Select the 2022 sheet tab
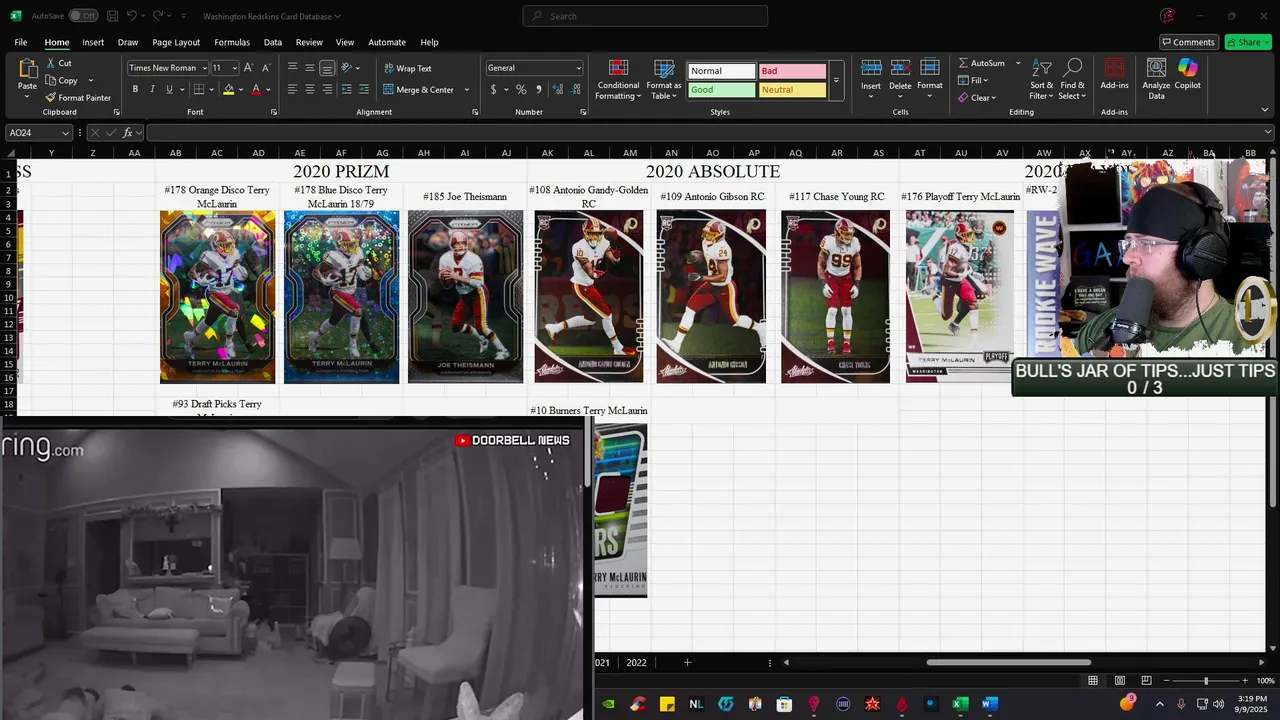 pyautogui.click(x=636, y=662)
